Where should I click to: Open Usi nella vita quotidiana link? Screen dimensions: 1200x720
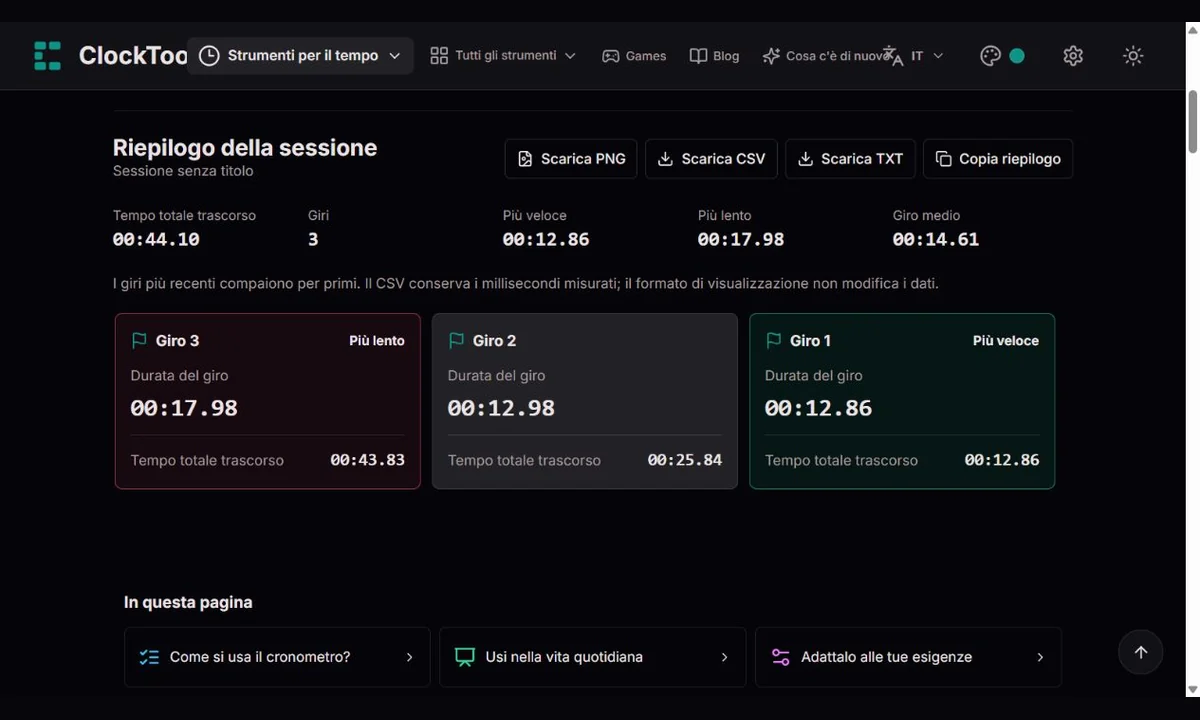pos(593,657)
